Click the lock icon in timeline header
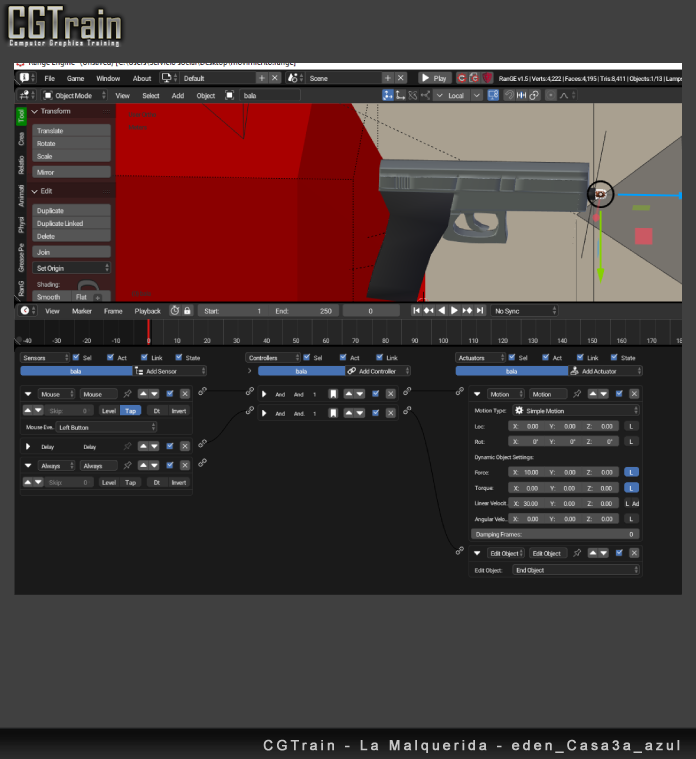Viewport: 696px width, 759px height. click(188, 311)
